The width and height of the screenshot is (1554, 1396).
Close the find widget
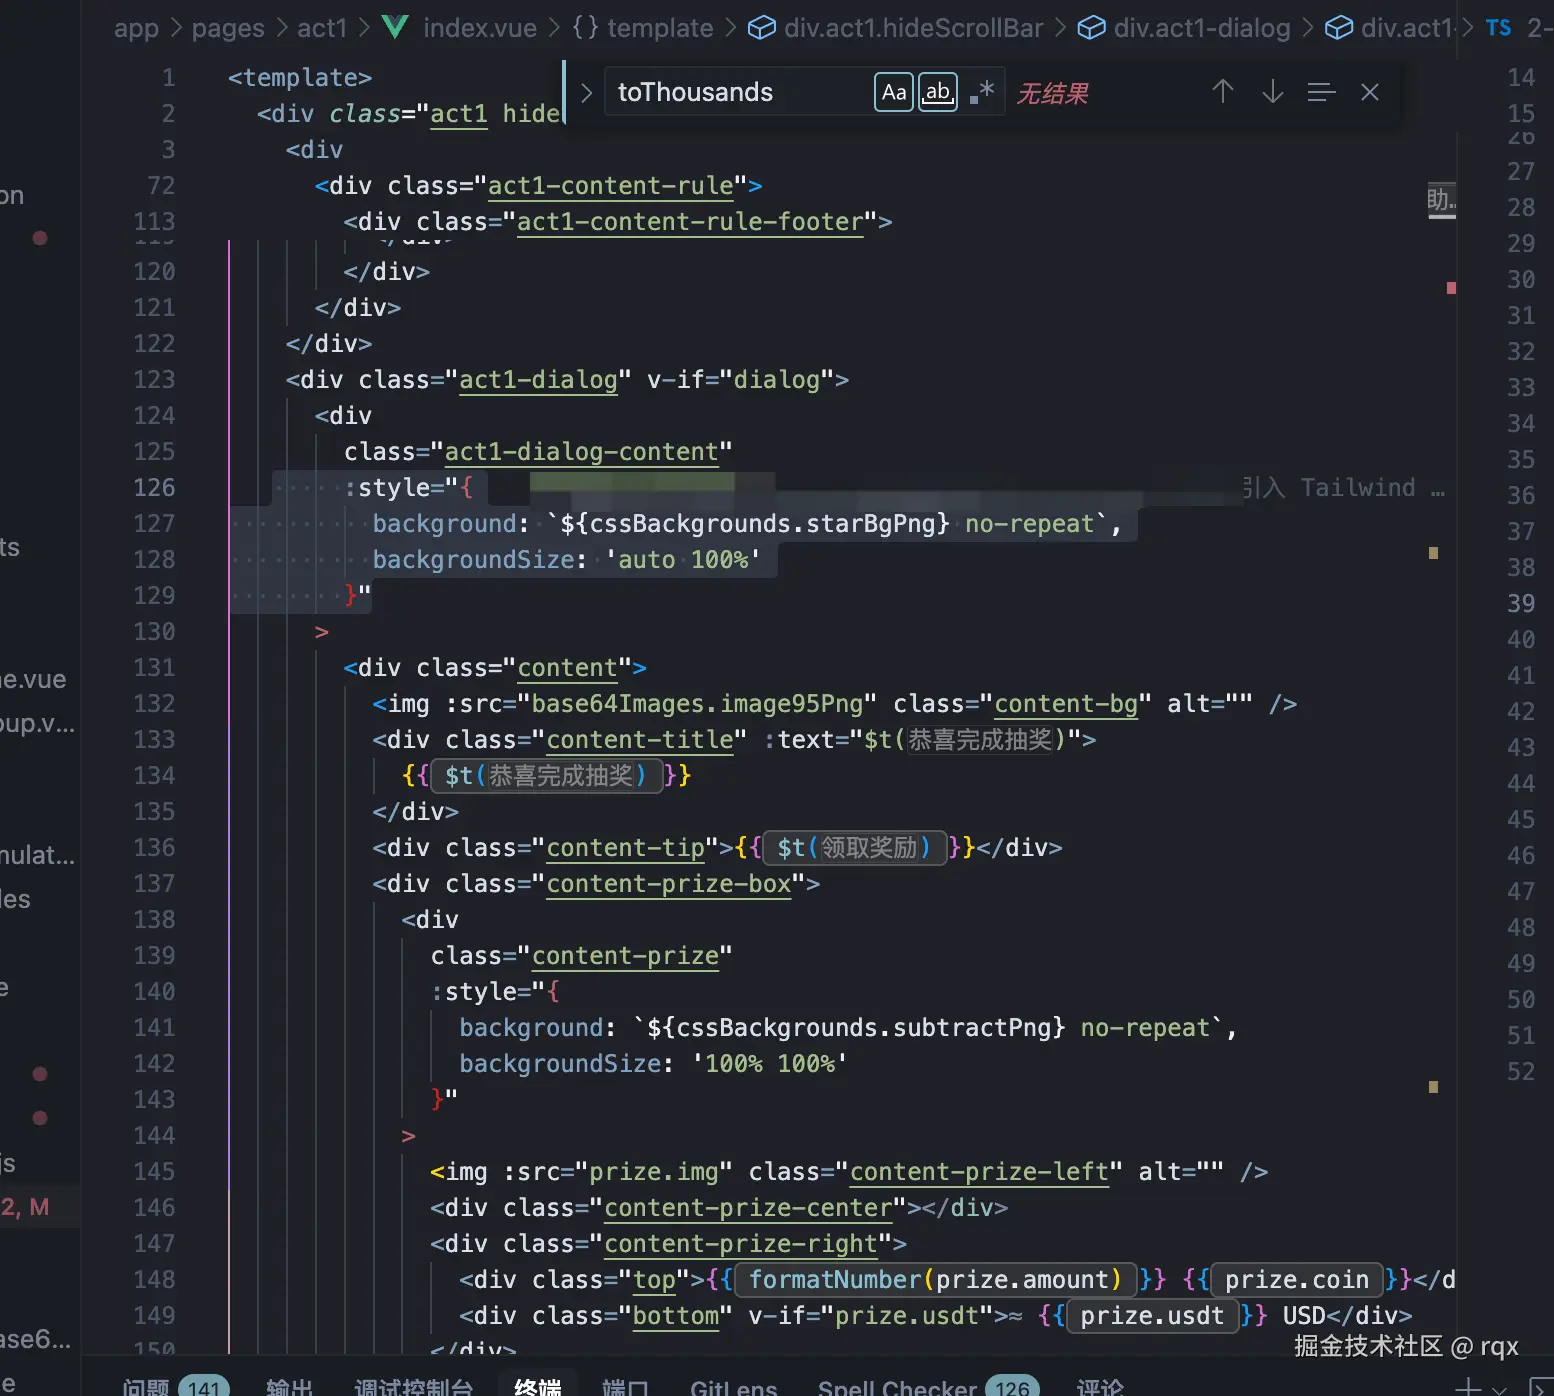[x=1370, y=93]
